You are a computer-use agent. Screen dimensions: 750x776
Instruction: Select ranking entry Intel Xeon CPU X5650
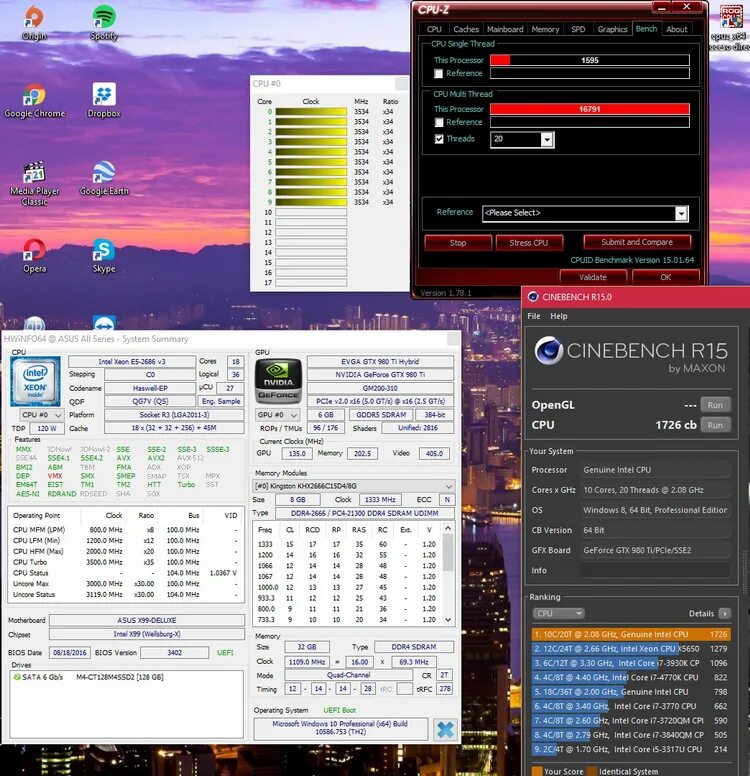631,649
